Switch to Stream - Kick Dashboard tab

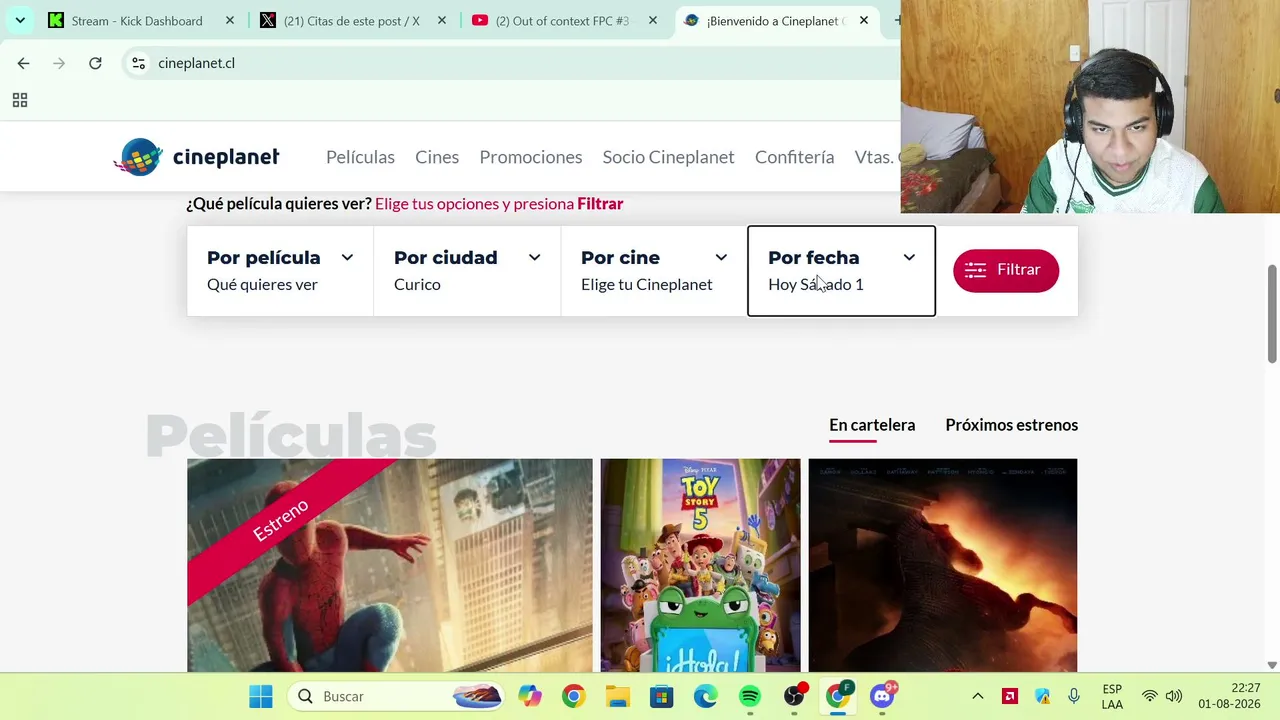(x=136, y=20)
